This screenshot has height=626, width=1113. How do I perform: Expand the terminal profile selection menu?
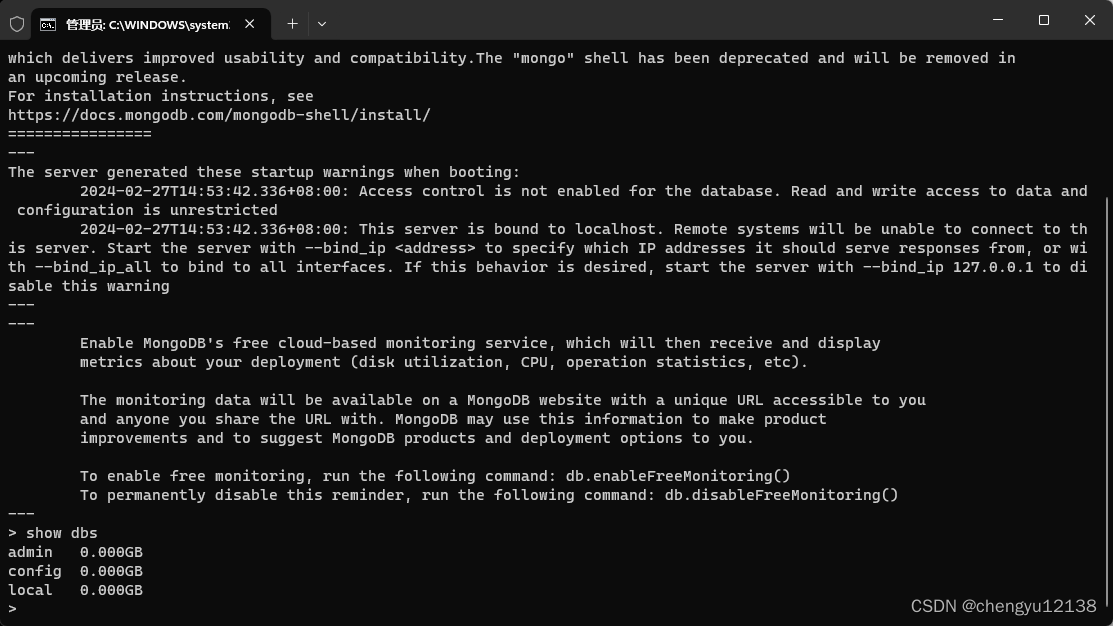click(322, 23)
